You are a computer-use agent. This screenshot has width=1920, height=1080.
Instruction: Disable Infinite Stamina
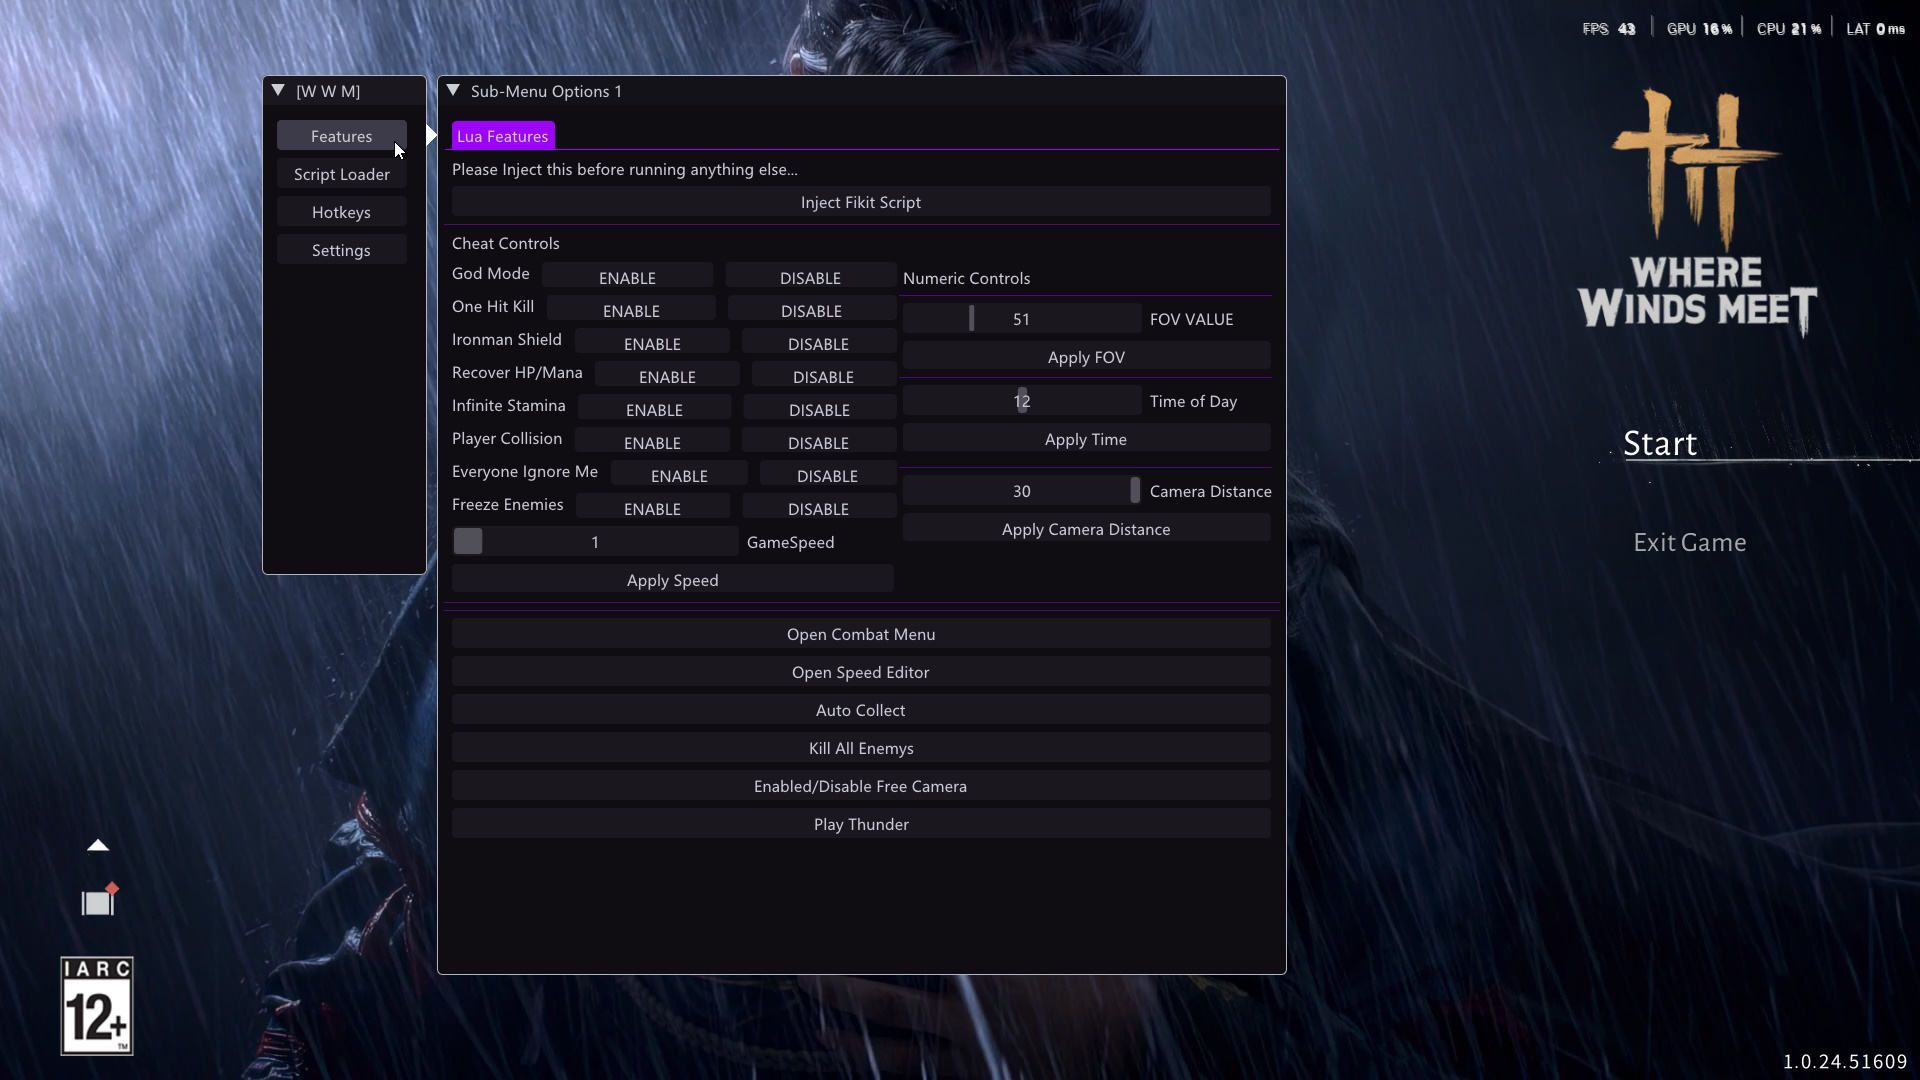tap(819, 409)
